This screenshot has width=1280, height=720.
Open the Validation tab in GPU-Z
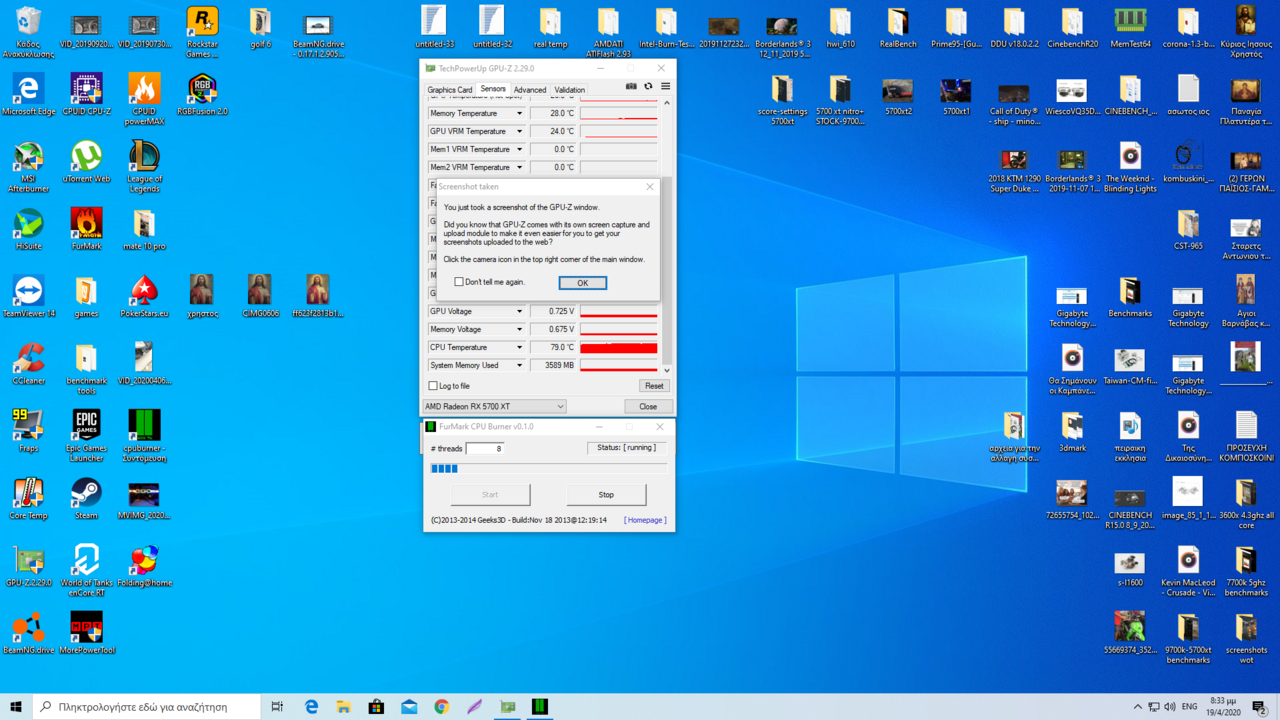[x=570, y=90]
